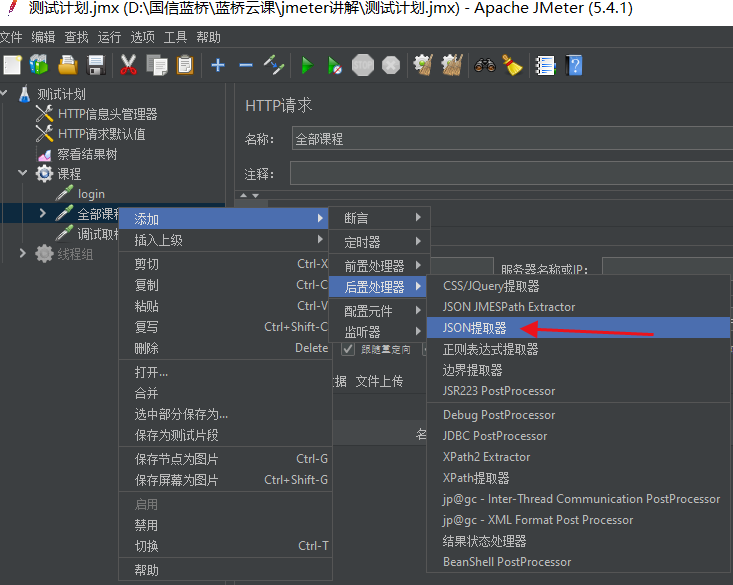Click the Copy icon in toolbar

157,65
